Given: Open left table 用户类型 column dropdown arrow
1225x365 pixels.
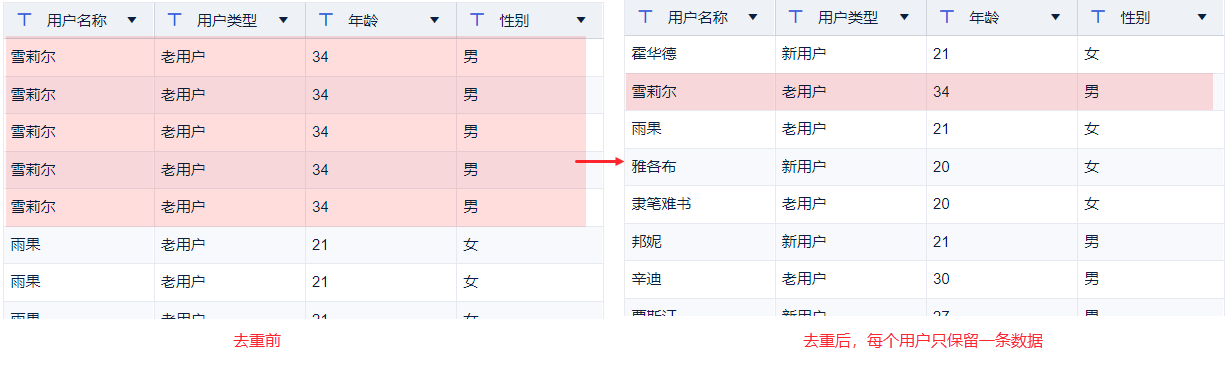Looking at the screenshot, I should (x=283, y=20).
